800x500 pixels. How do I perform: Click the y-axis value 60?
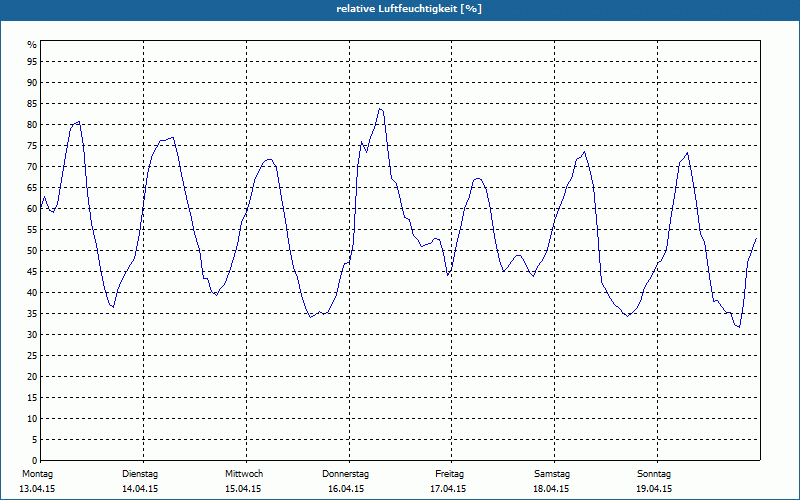[32, 209]
